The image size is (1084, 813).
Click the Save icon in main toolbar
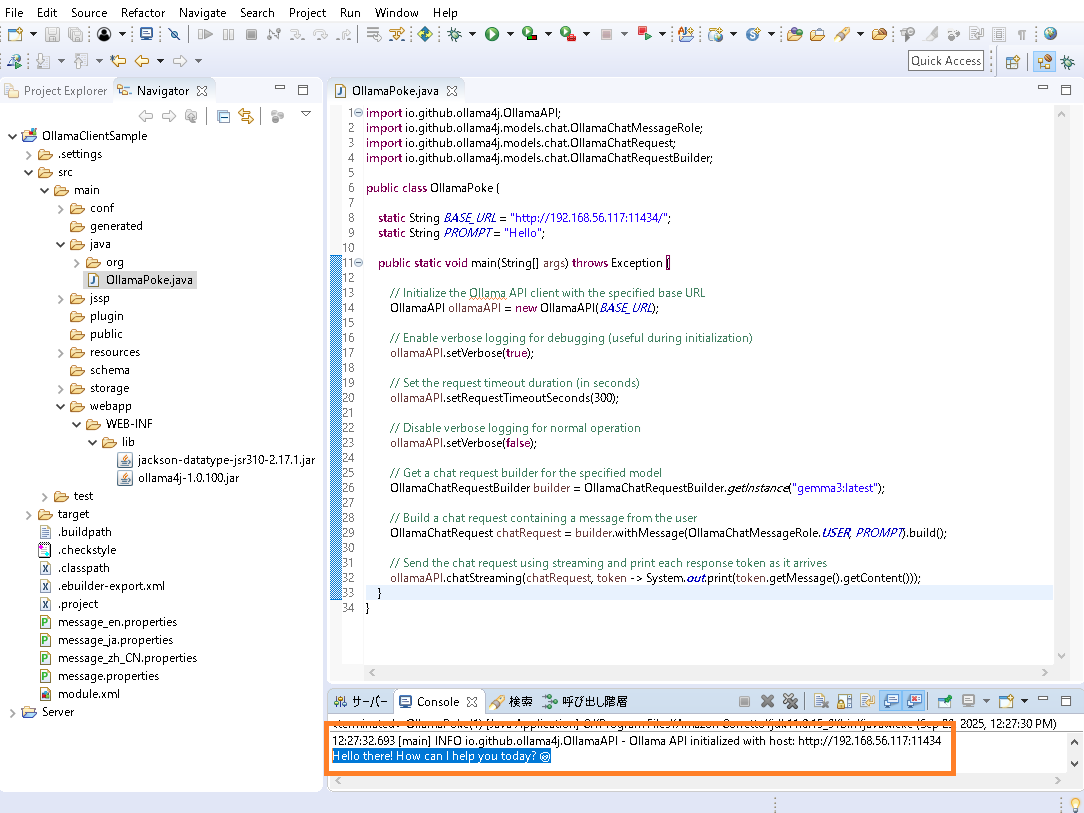(52, 34)
